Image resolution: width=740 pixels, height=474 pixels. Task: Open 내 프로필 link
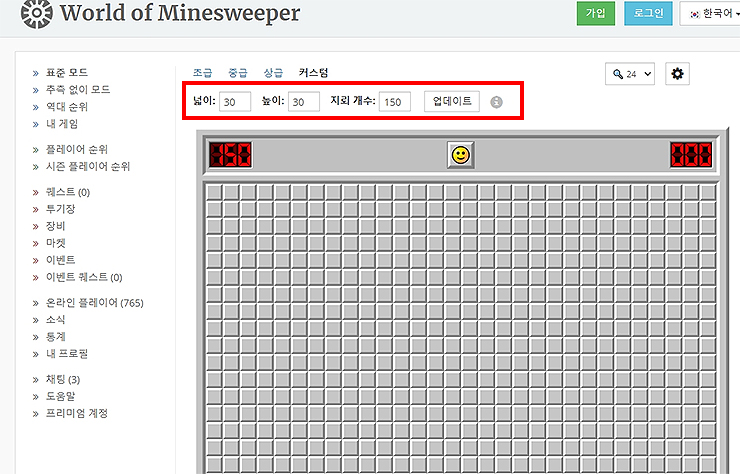click(x=67, y=354)
